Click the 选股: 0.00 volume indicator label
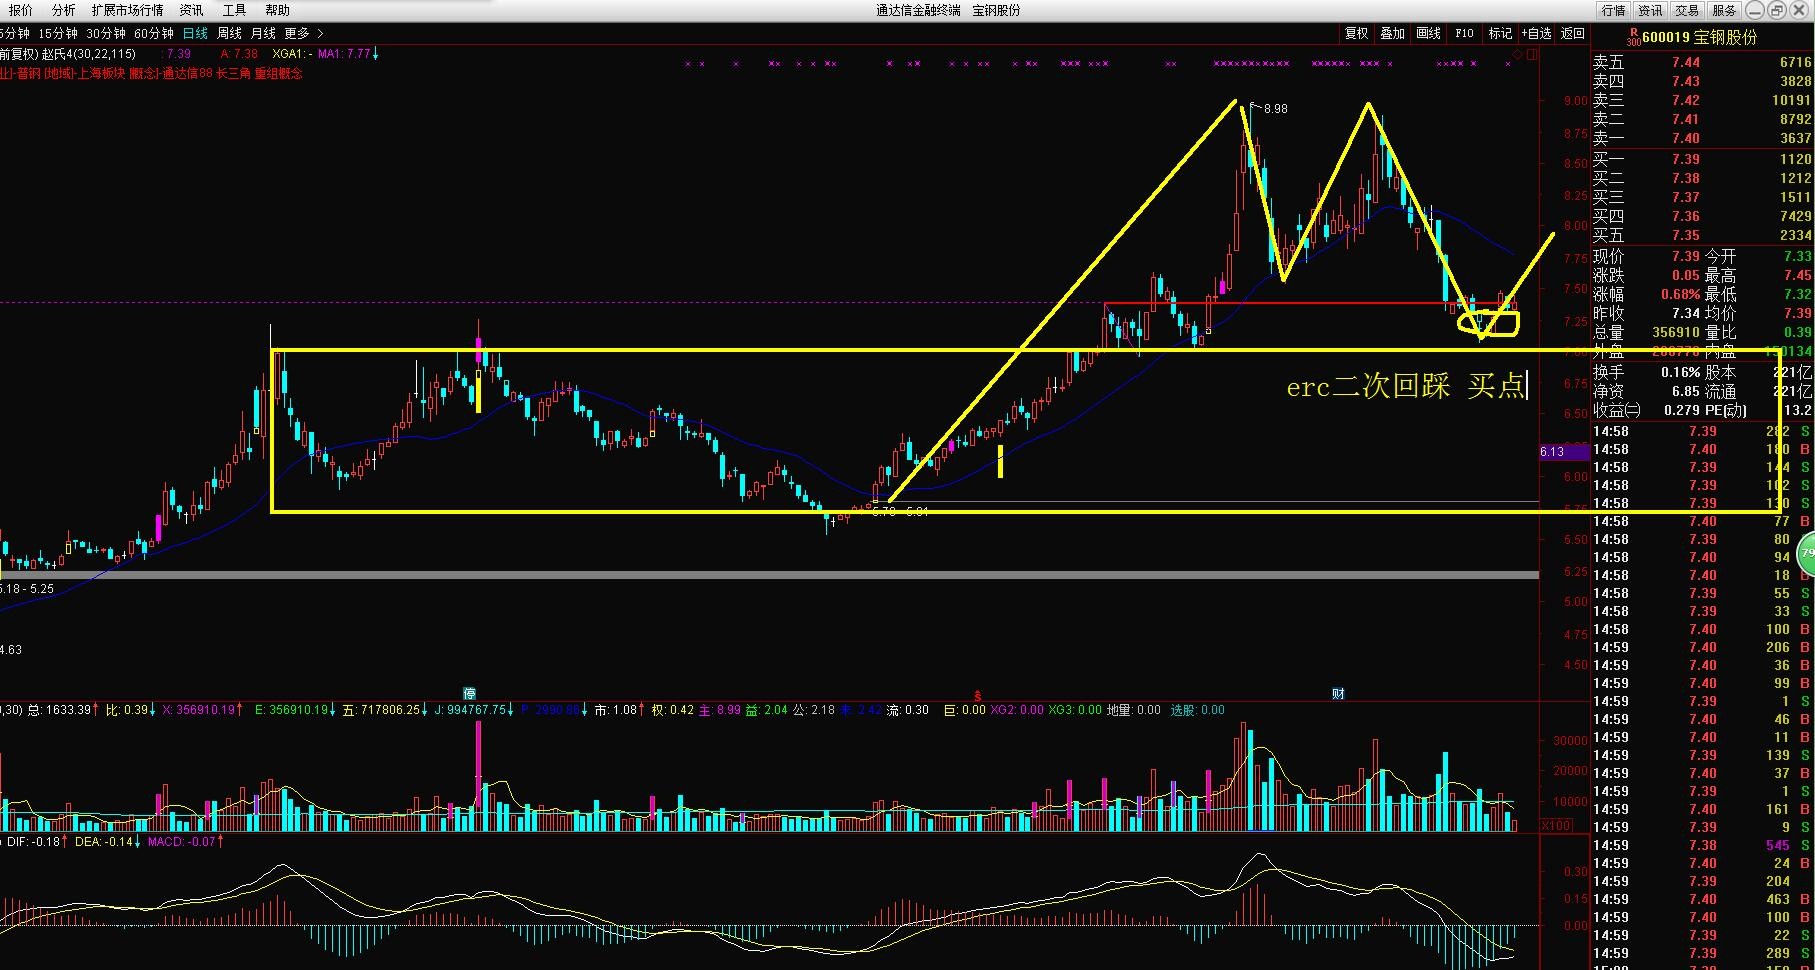The image size is (1815, 970). click(x=1197, y=710)
